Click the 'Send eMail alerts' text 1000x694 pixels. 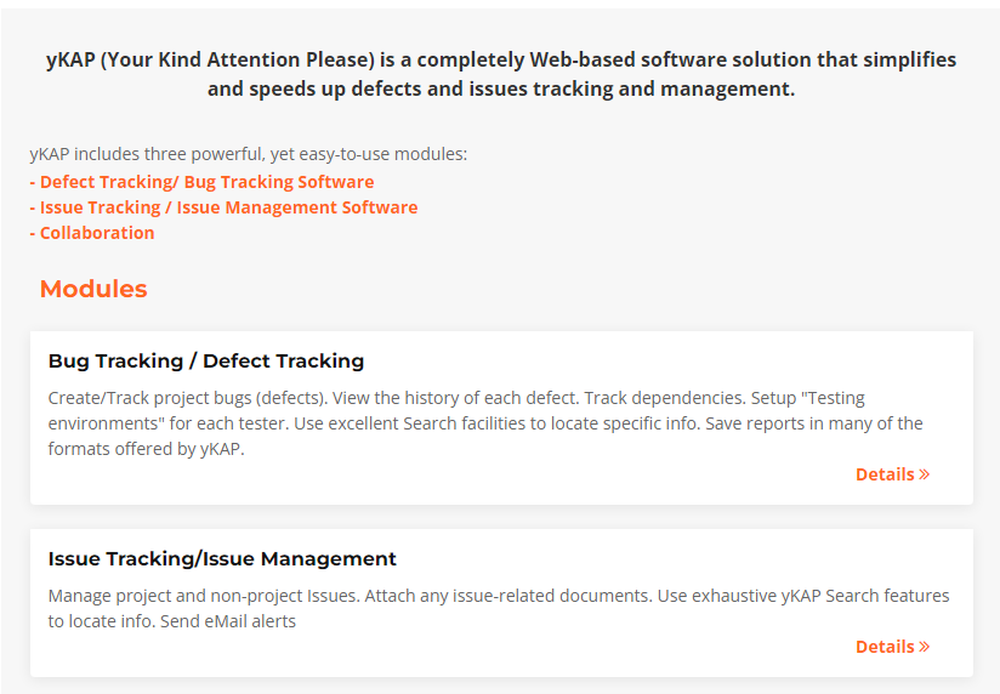[228, 621]
